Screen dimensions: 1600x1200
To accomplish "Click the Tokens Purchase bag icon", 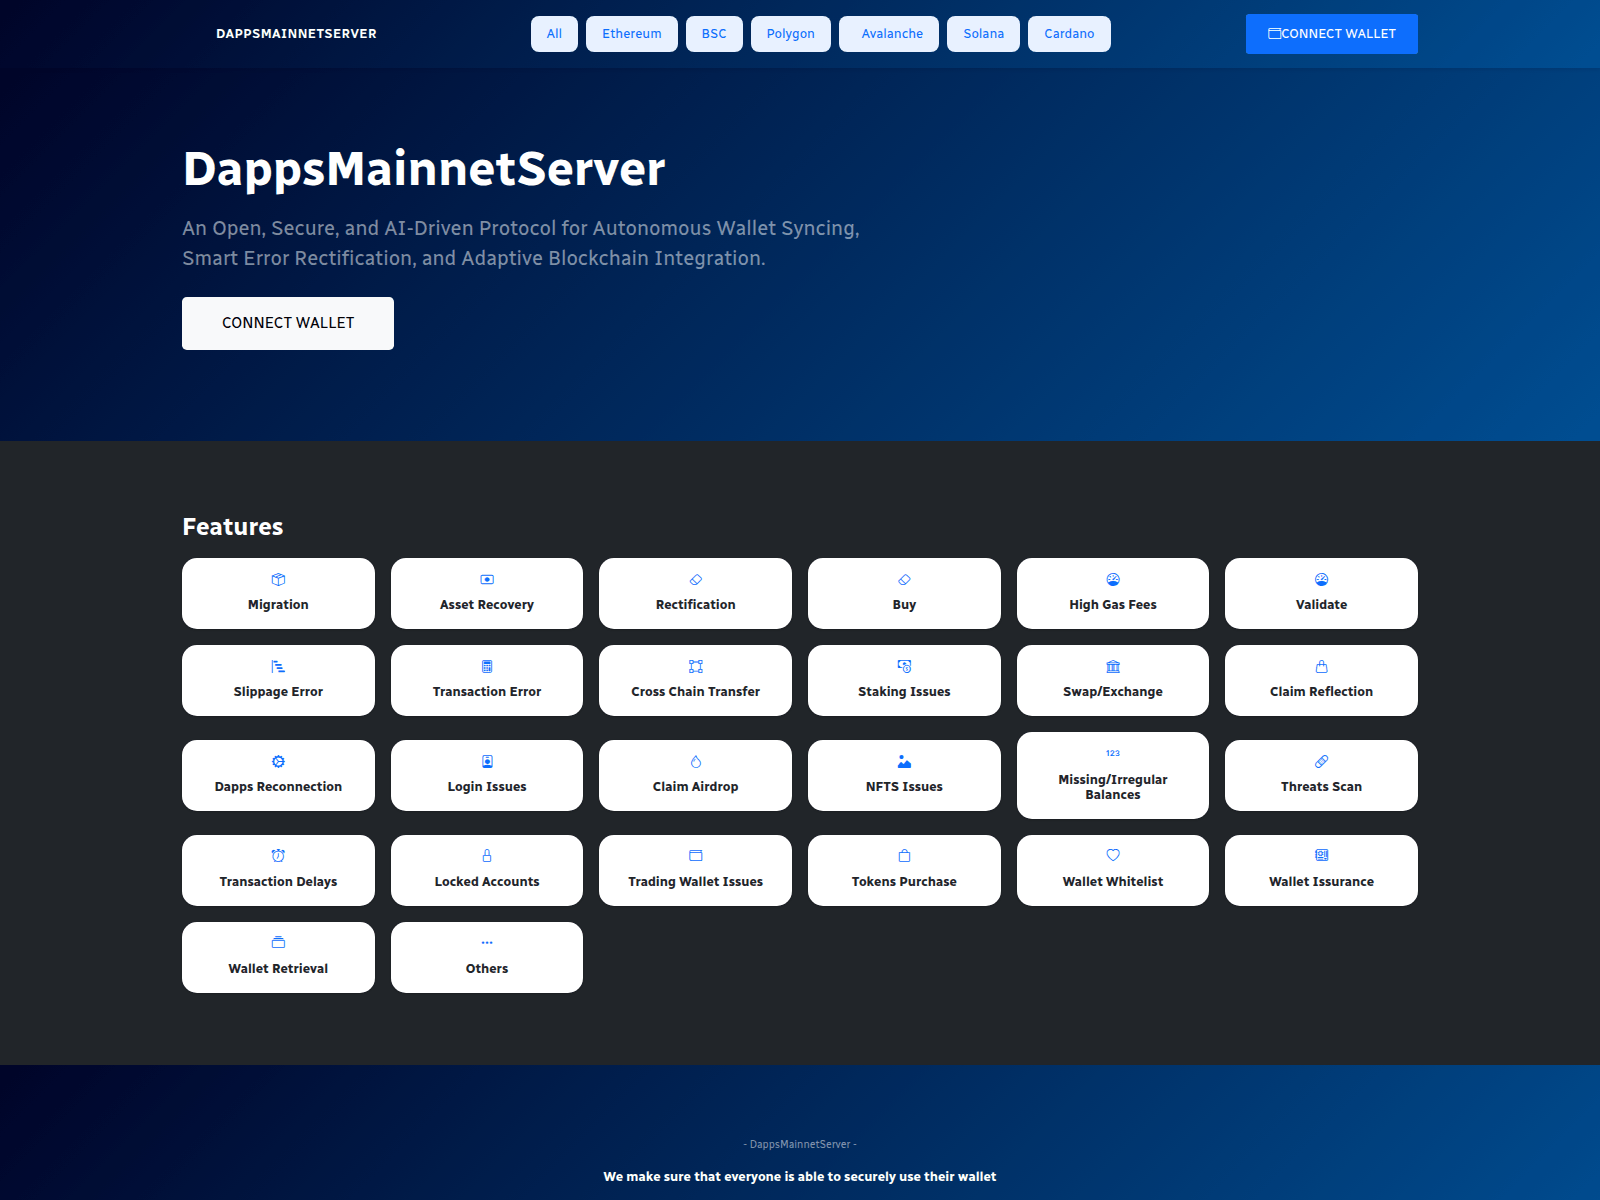I will pyautogui.click(x=904, y=856).
